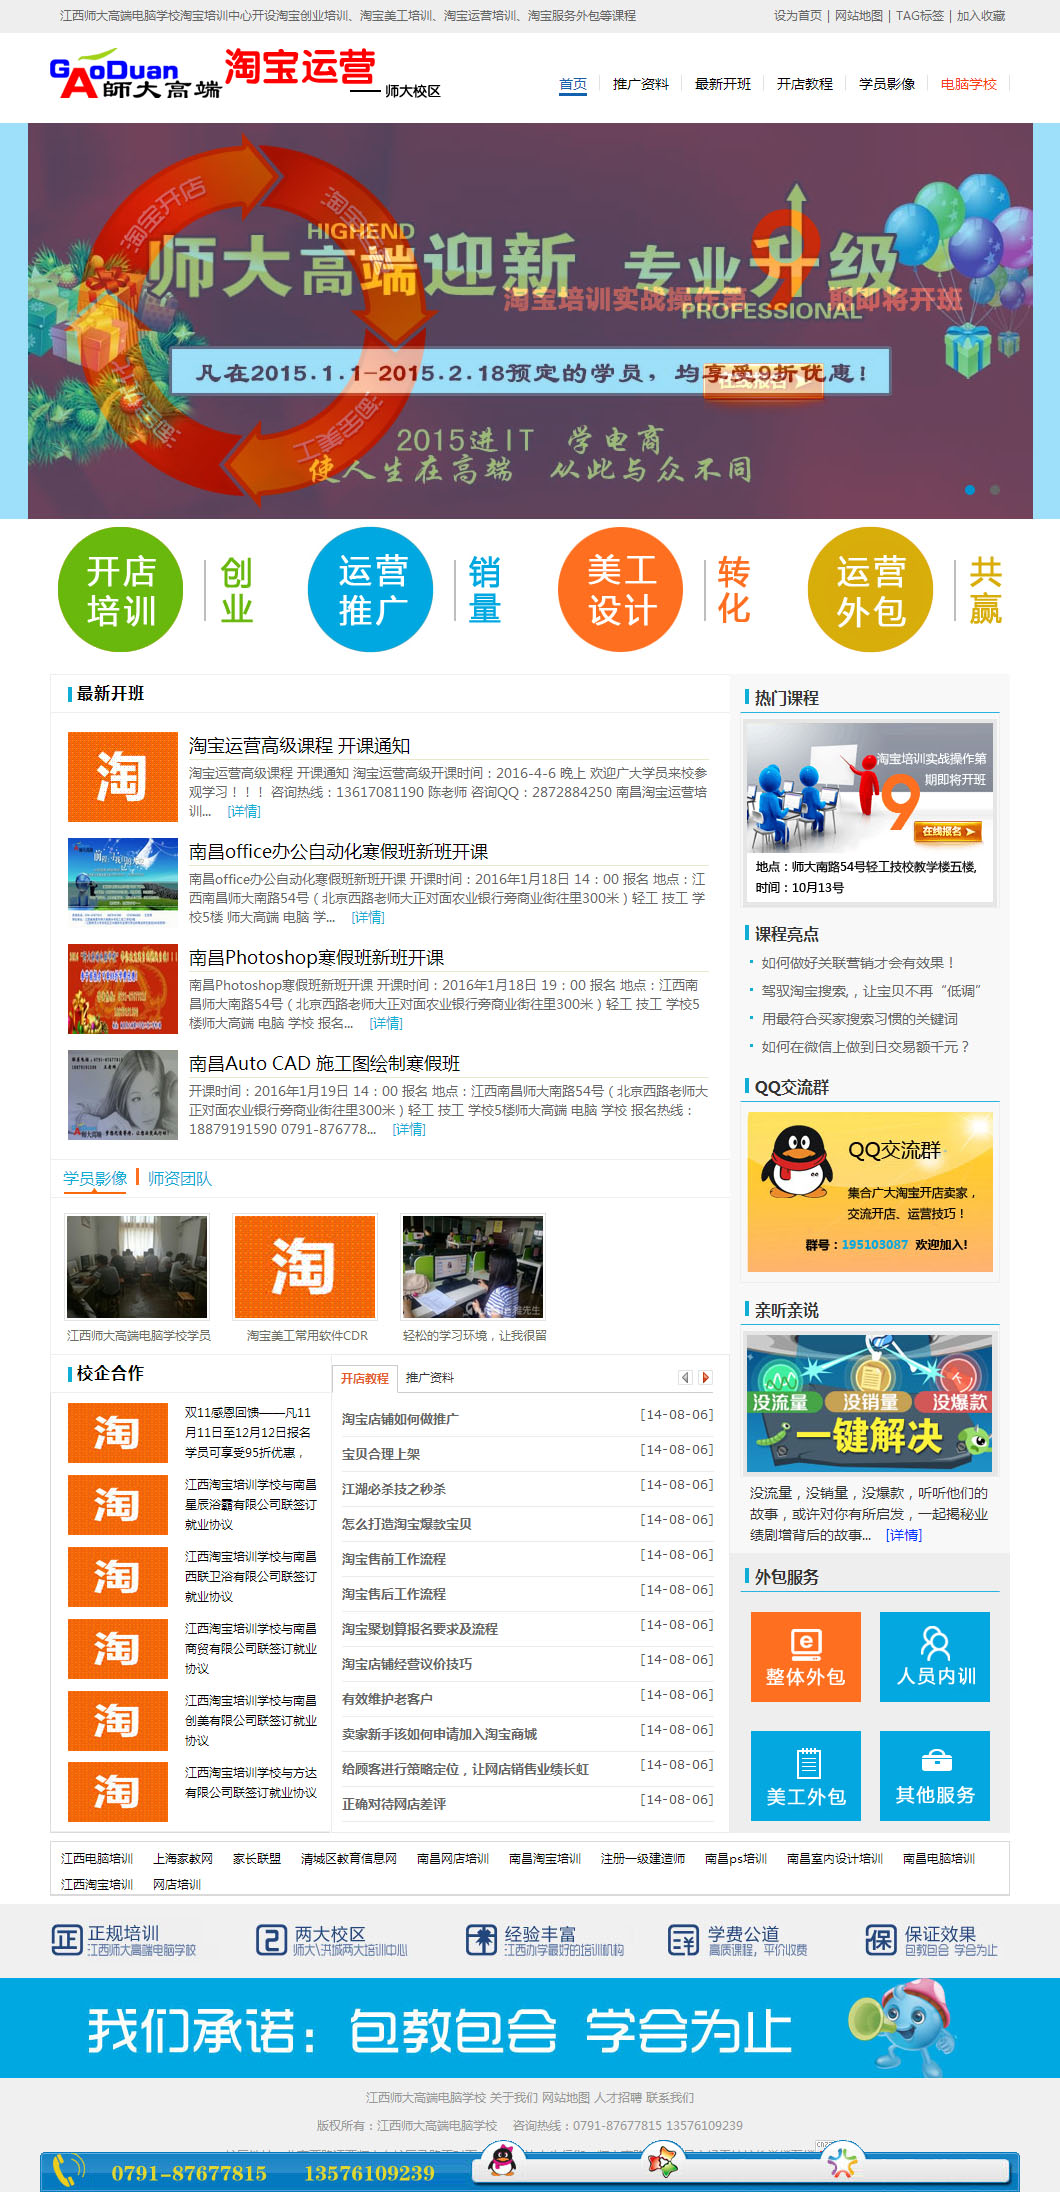Click the 学费公道 footer icon
This screenshot has height=2192, width=1060.
[x=684, y=1940]
